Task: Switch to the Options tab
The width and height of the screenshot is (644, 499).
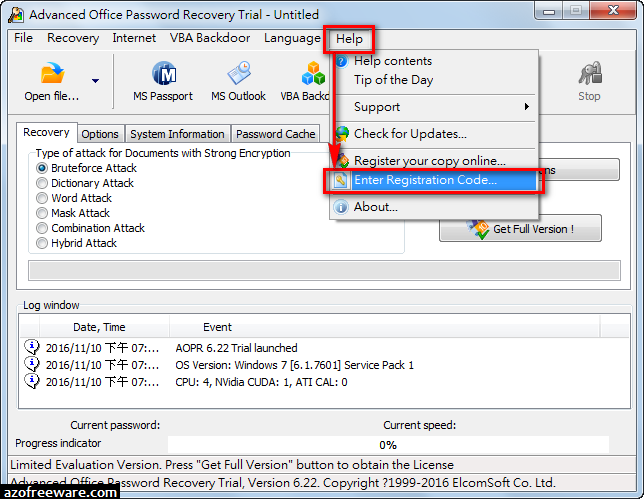Action: pyautogui.click(x=100, y=134)
